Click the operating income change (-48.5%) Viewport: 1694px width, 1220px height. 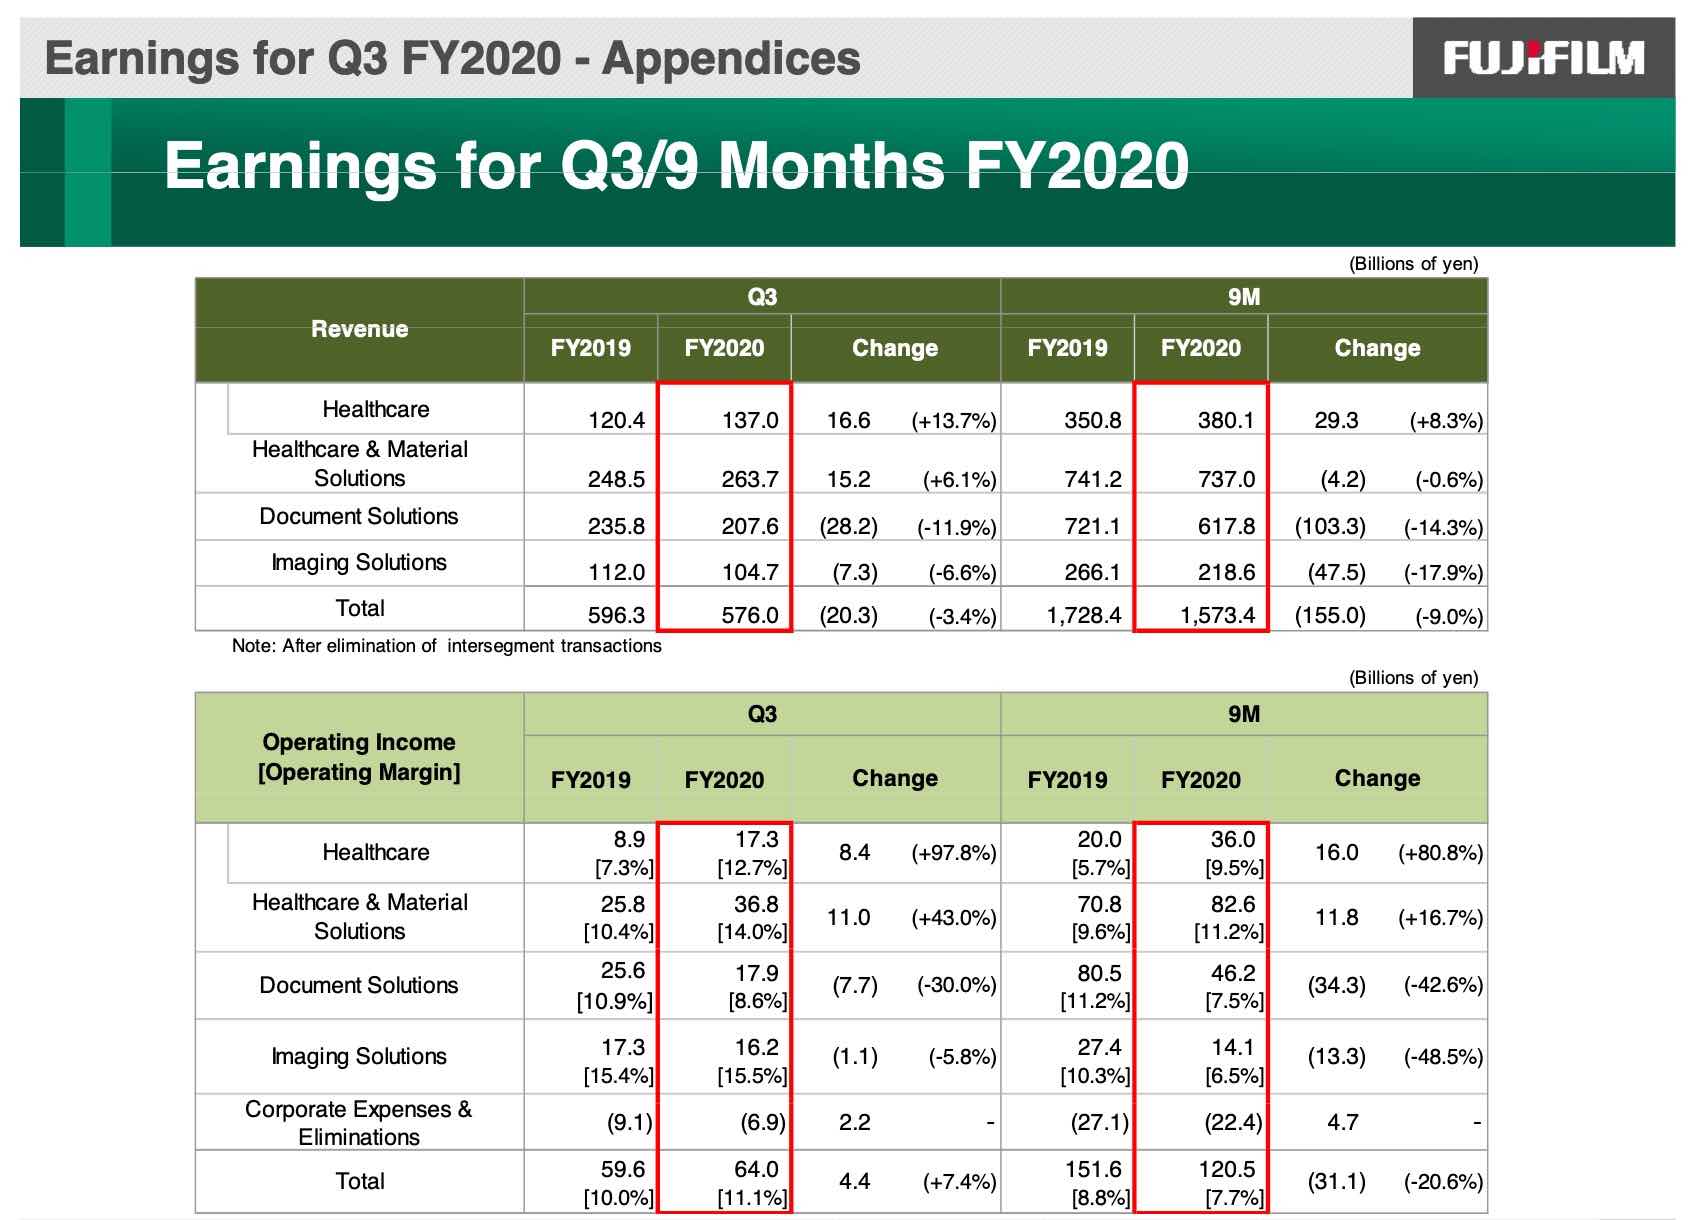(1444, 1057)
